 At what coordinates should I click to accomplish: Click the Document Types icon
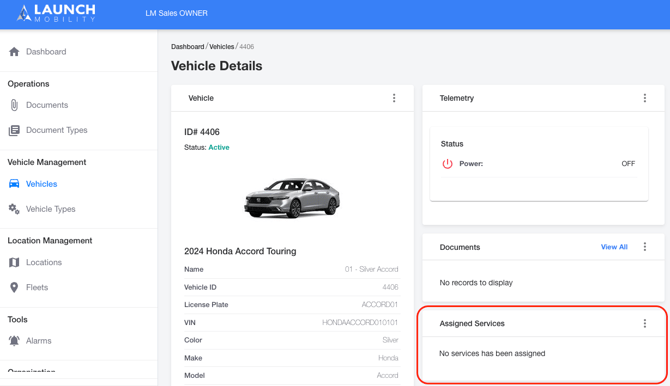point(14,130)
